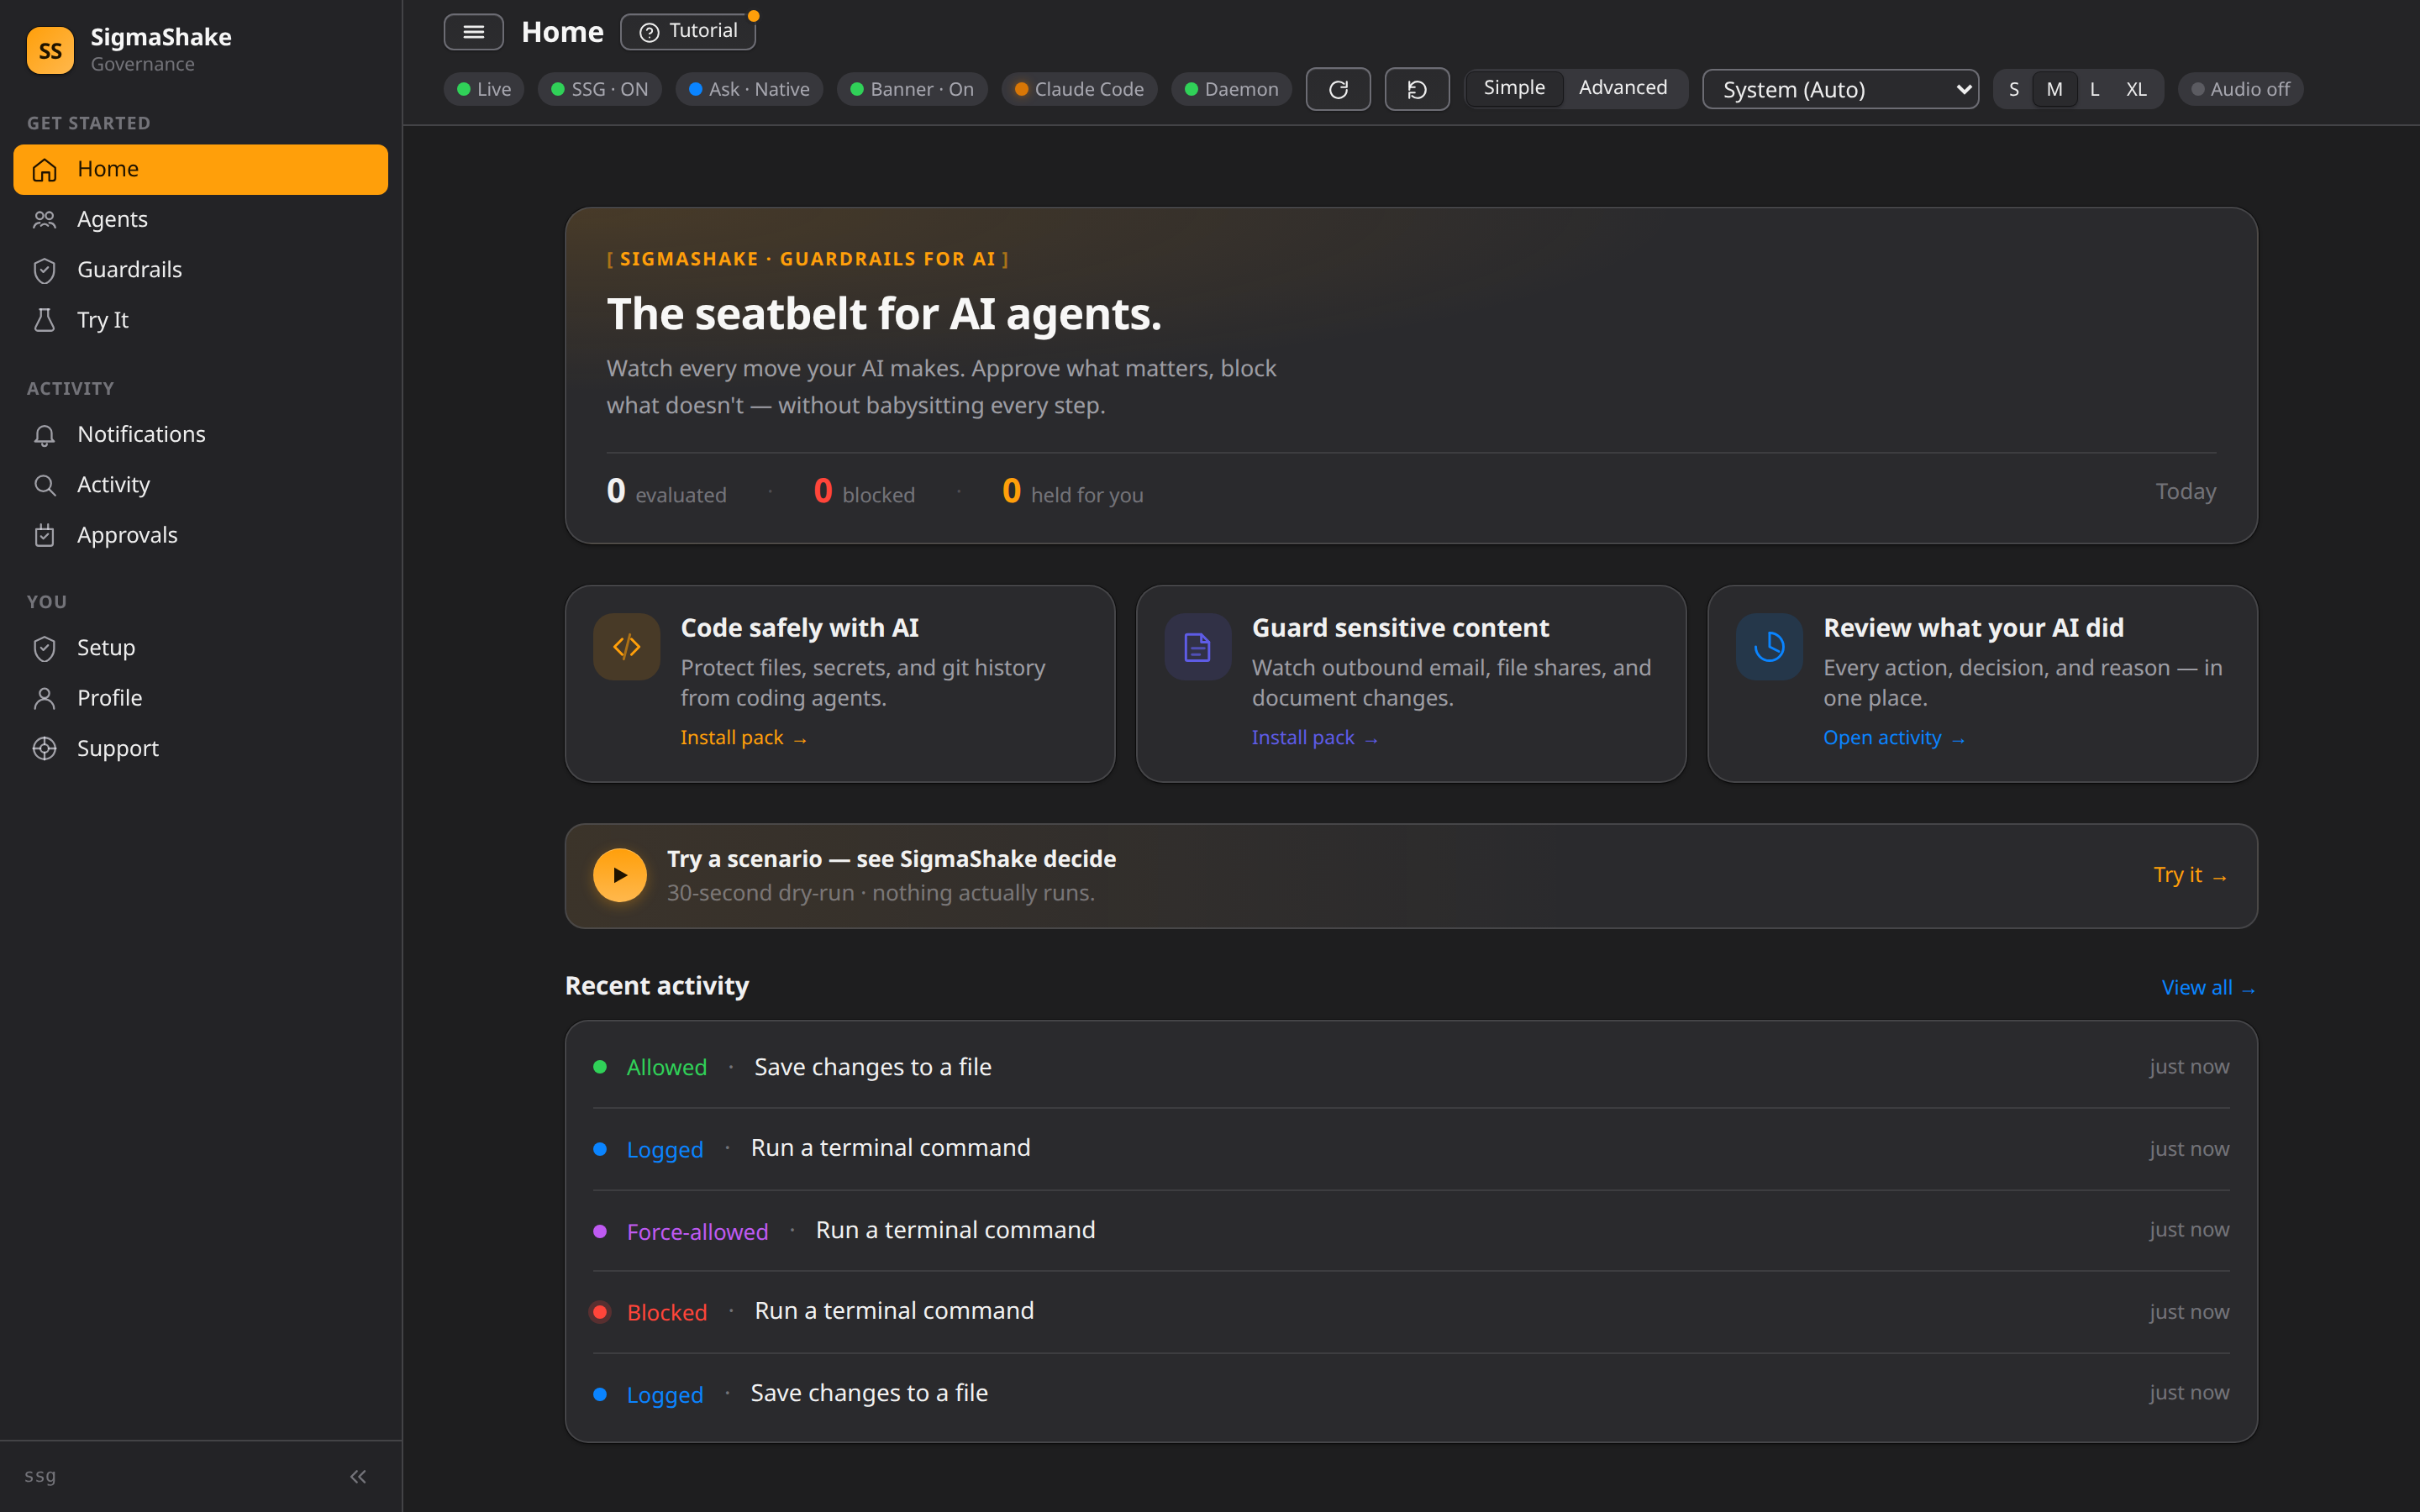
Task: Click the Tutorial question mark icon
Action: click(x=650, y=32)
